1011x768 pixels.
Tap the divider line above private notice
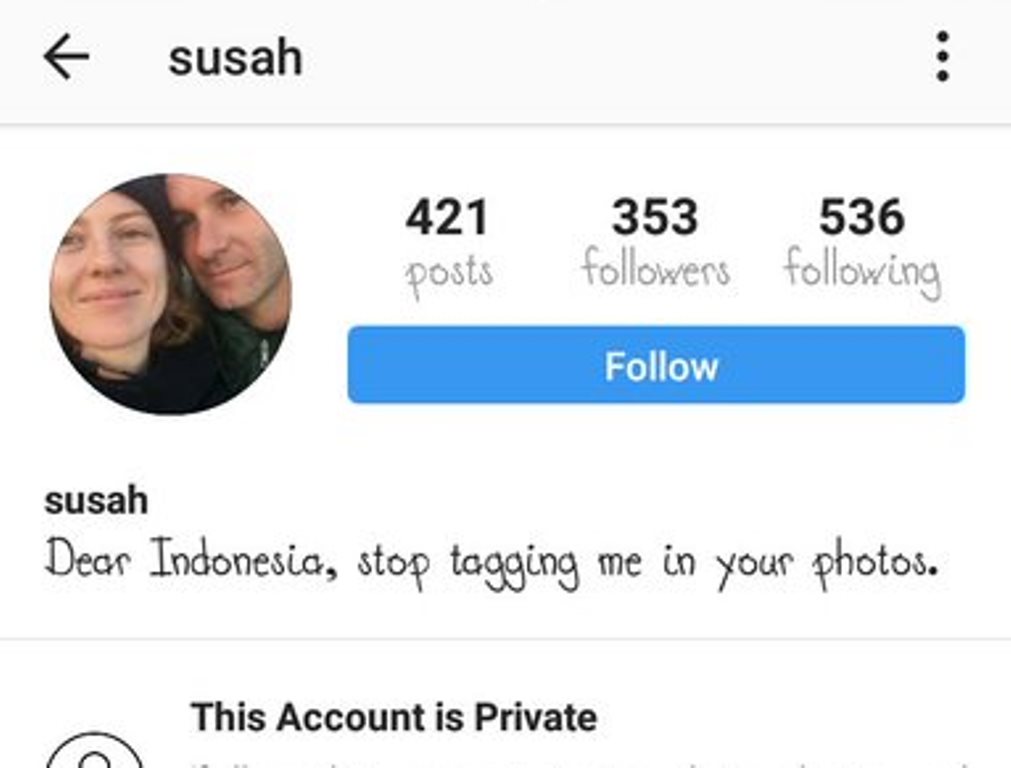(506, 639)
